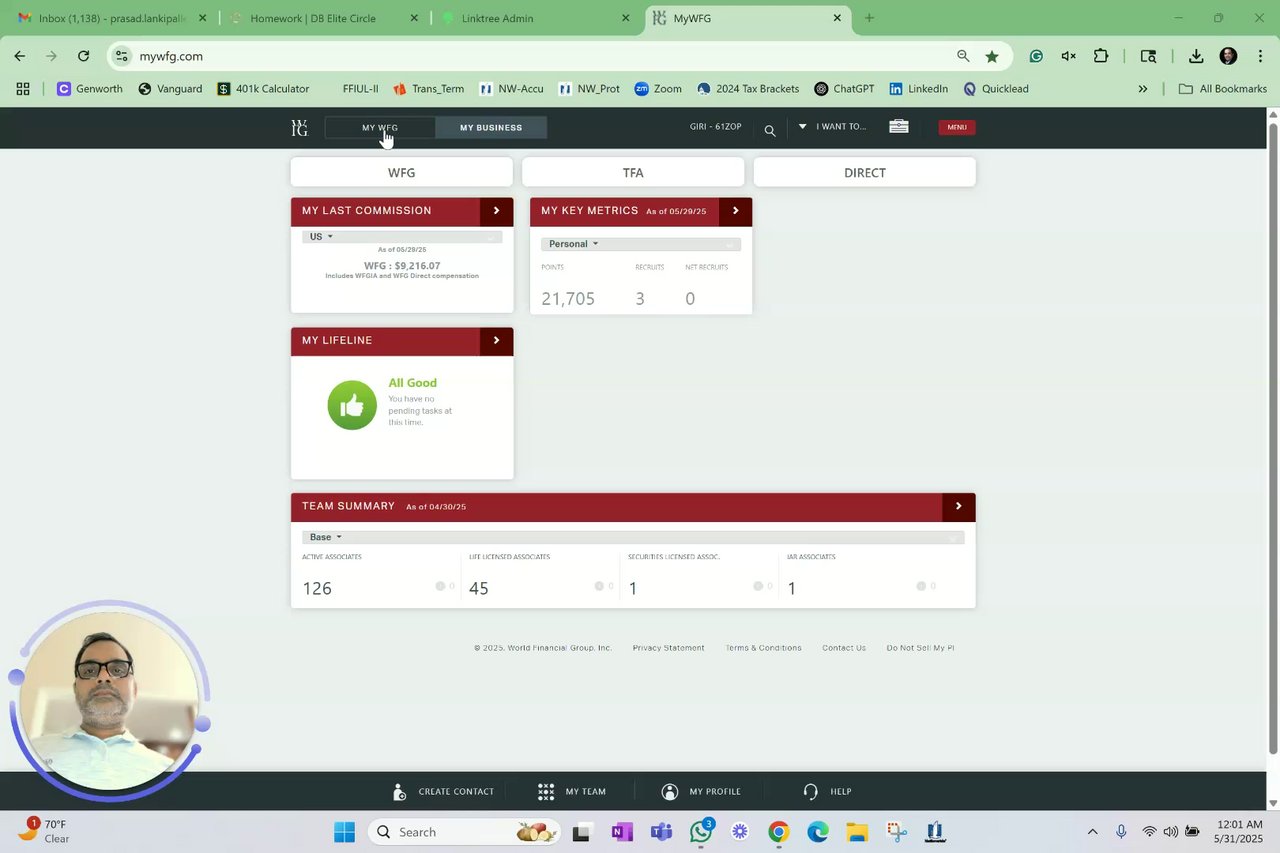Open Chrome apps grid in bookmarks bar
The image size is (1280, 853).
click(x=23, y=89)
